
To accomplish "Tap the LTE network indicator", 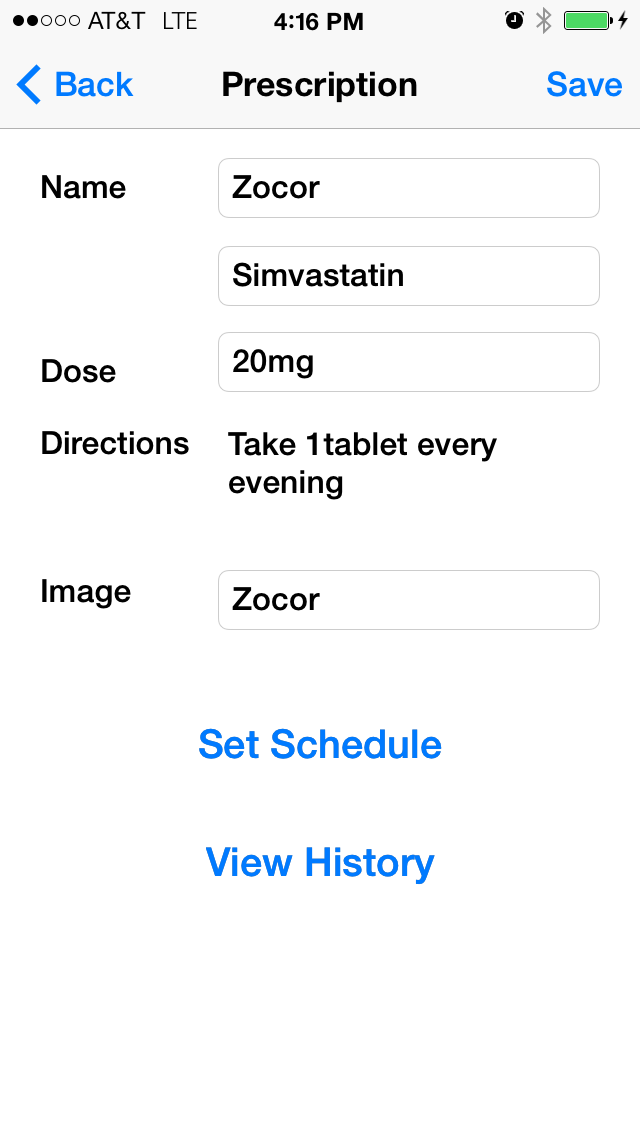I will pos(179,18).
